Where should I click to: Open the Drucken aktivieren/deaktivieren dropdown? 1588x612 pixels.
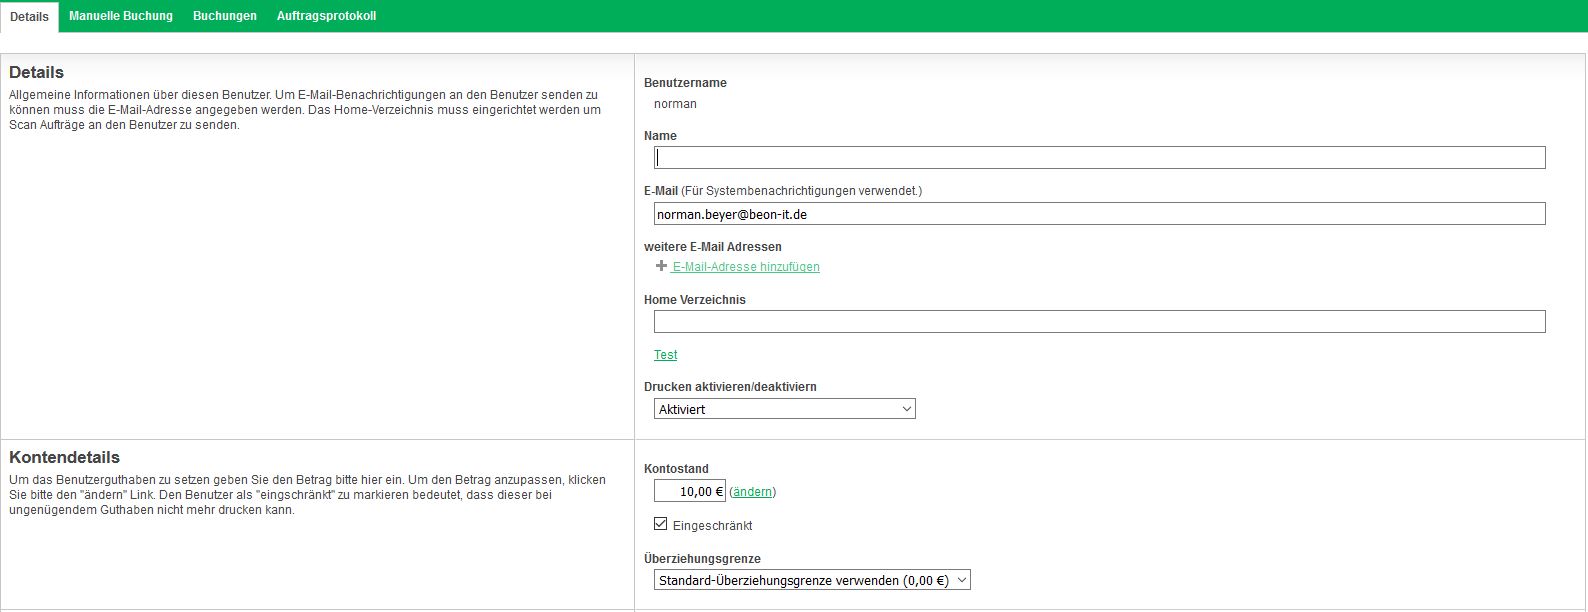pyautogui.click(x=784, y=409)
